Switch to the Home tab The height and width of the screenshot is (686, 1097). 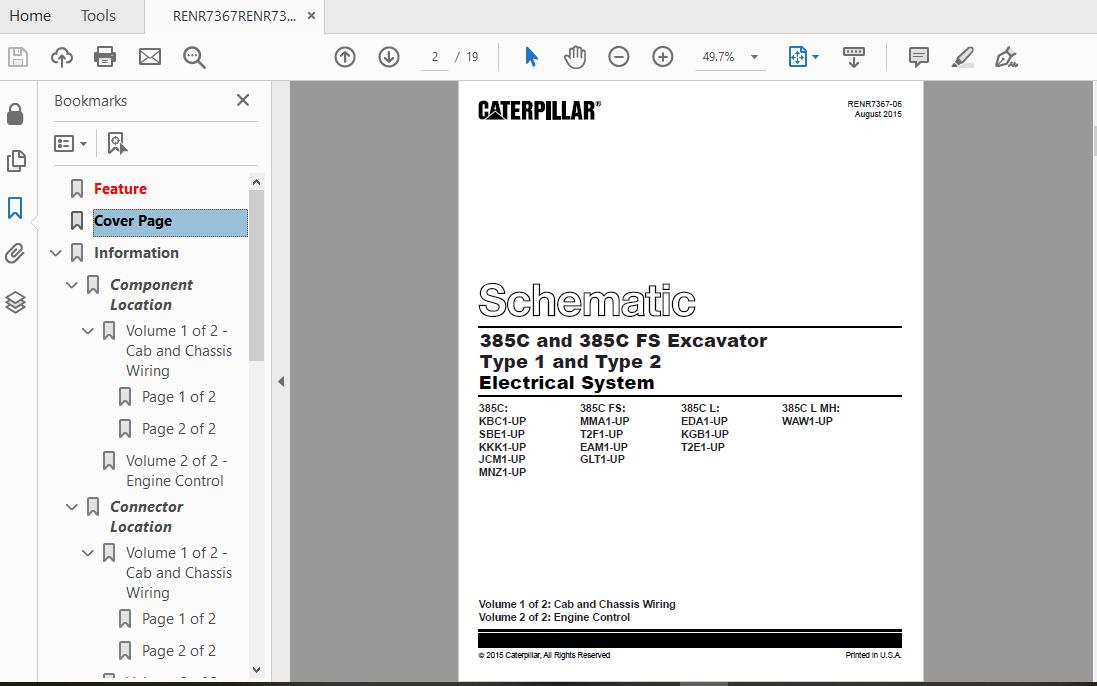(x=29, y=15)
